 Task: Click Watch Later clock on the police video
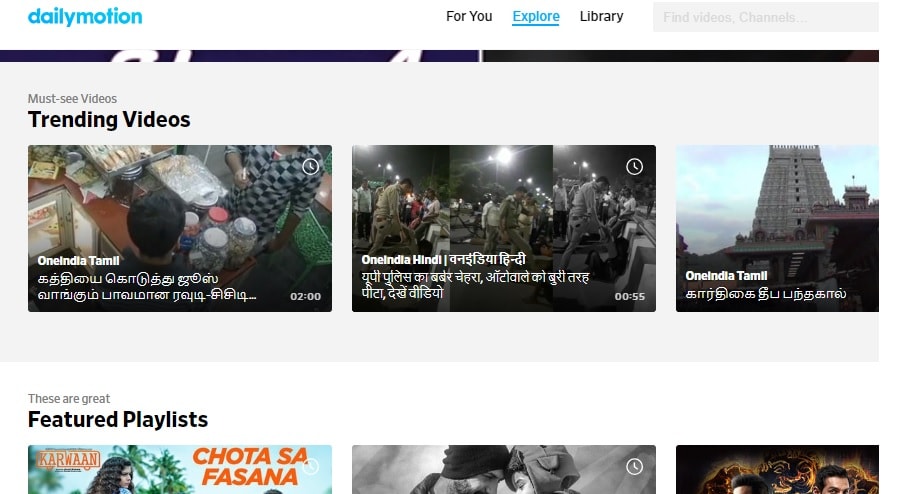click(x=634, y=166)
